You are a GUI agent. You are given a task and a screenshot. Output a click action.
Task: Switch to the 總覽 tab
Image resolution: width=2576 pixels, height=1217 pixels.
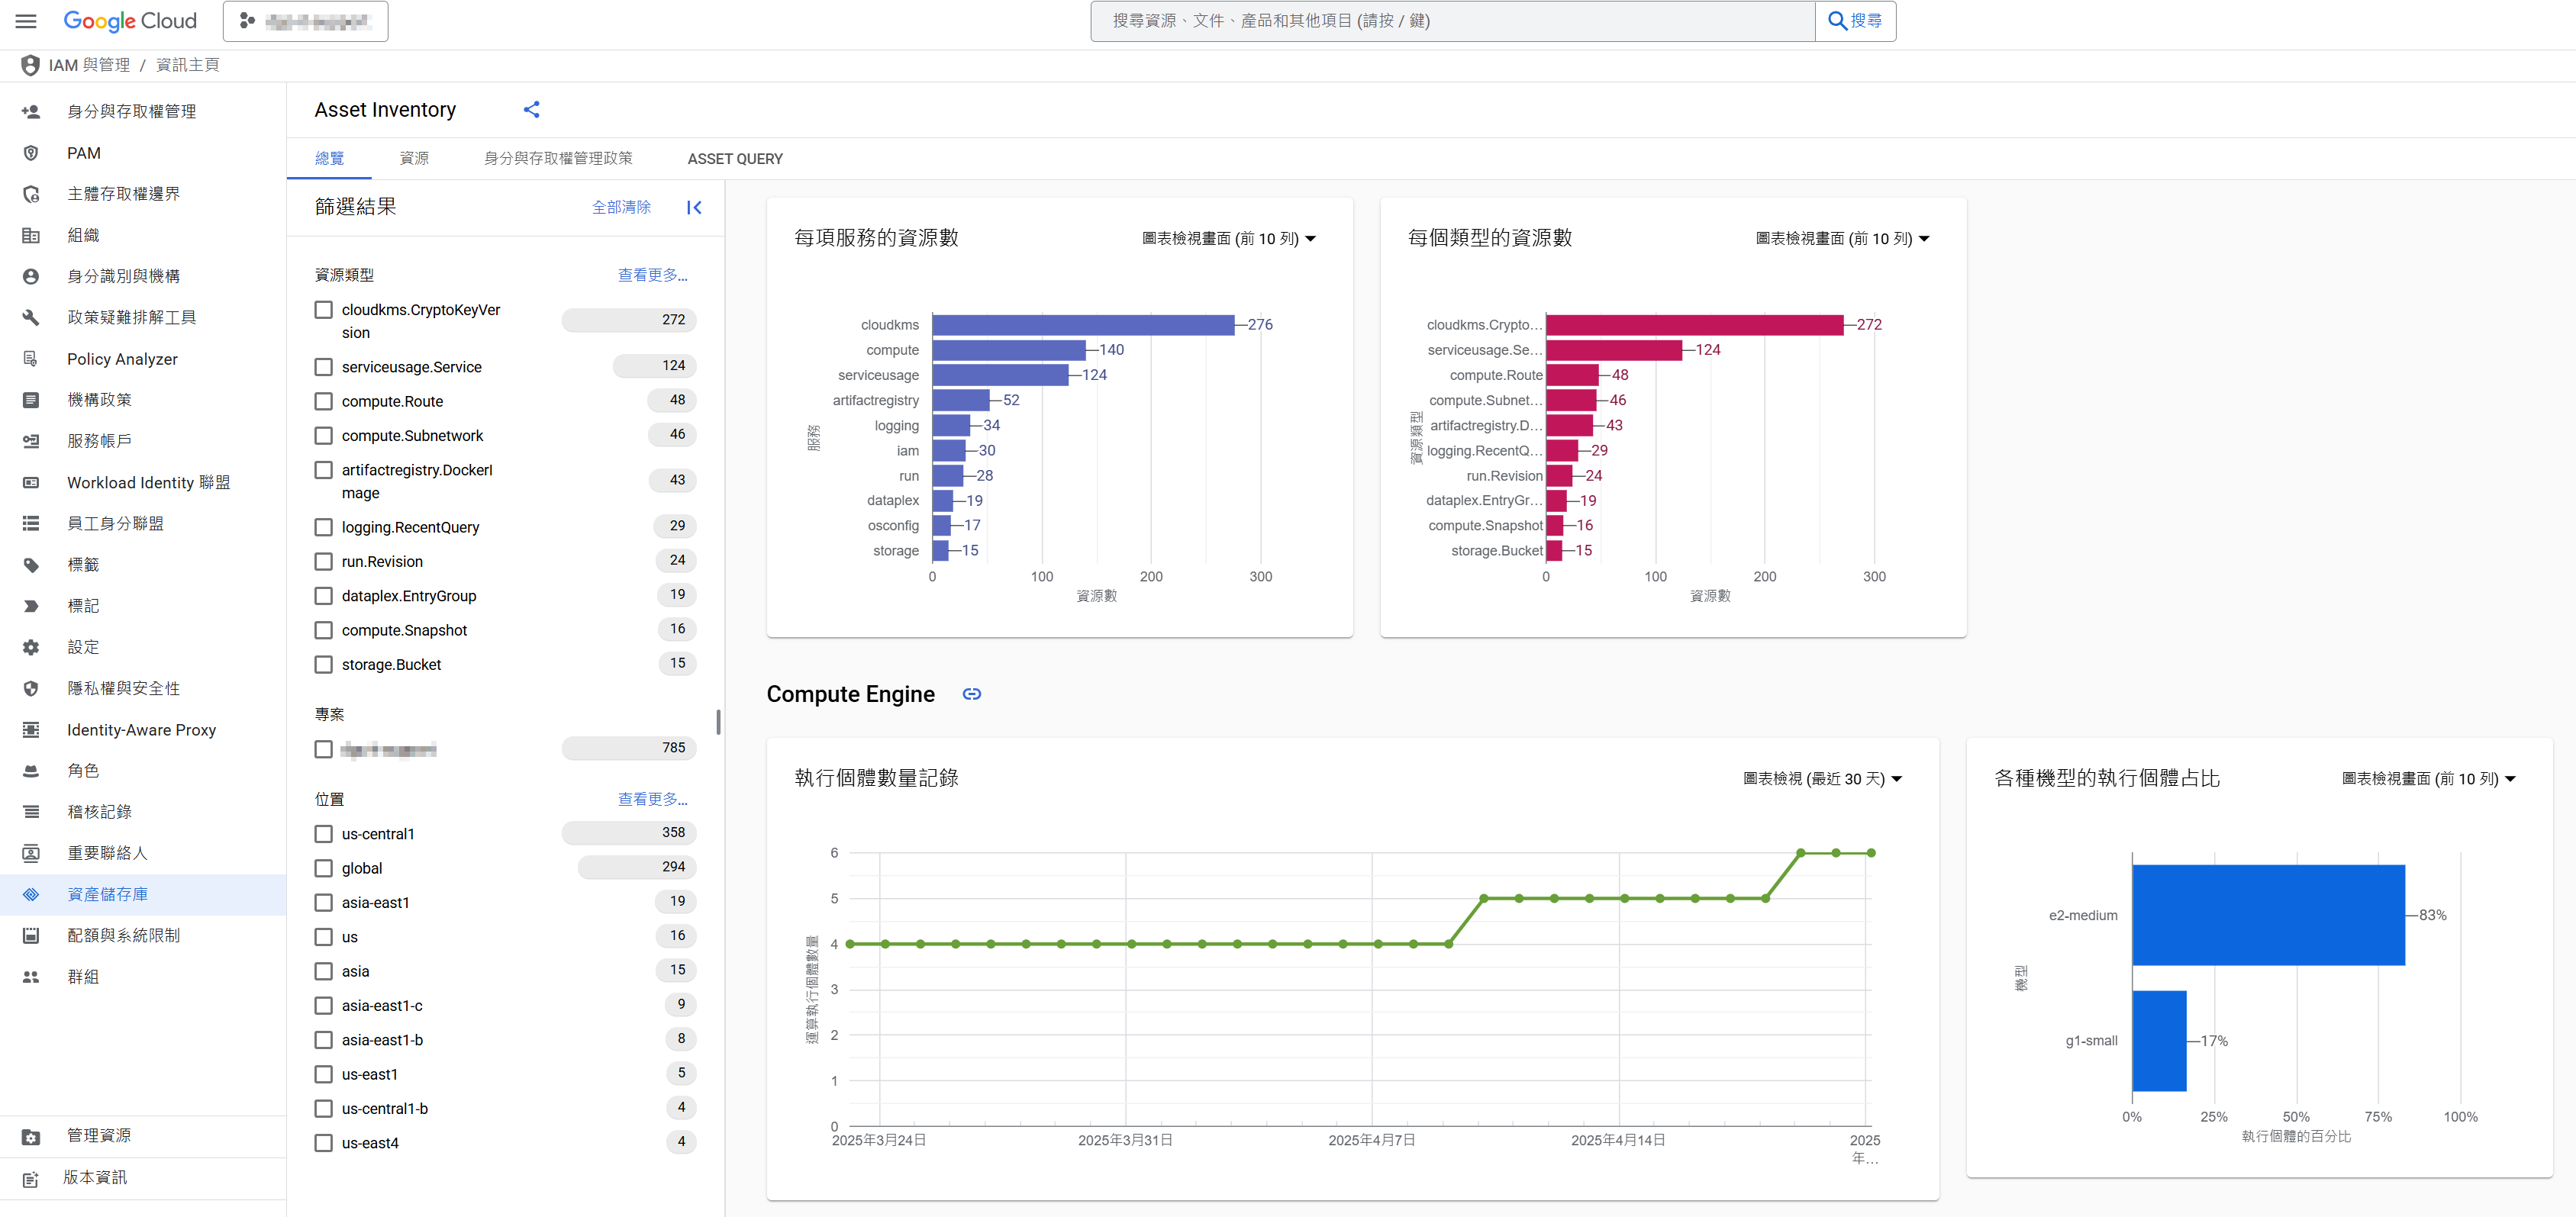click(329, 158)
